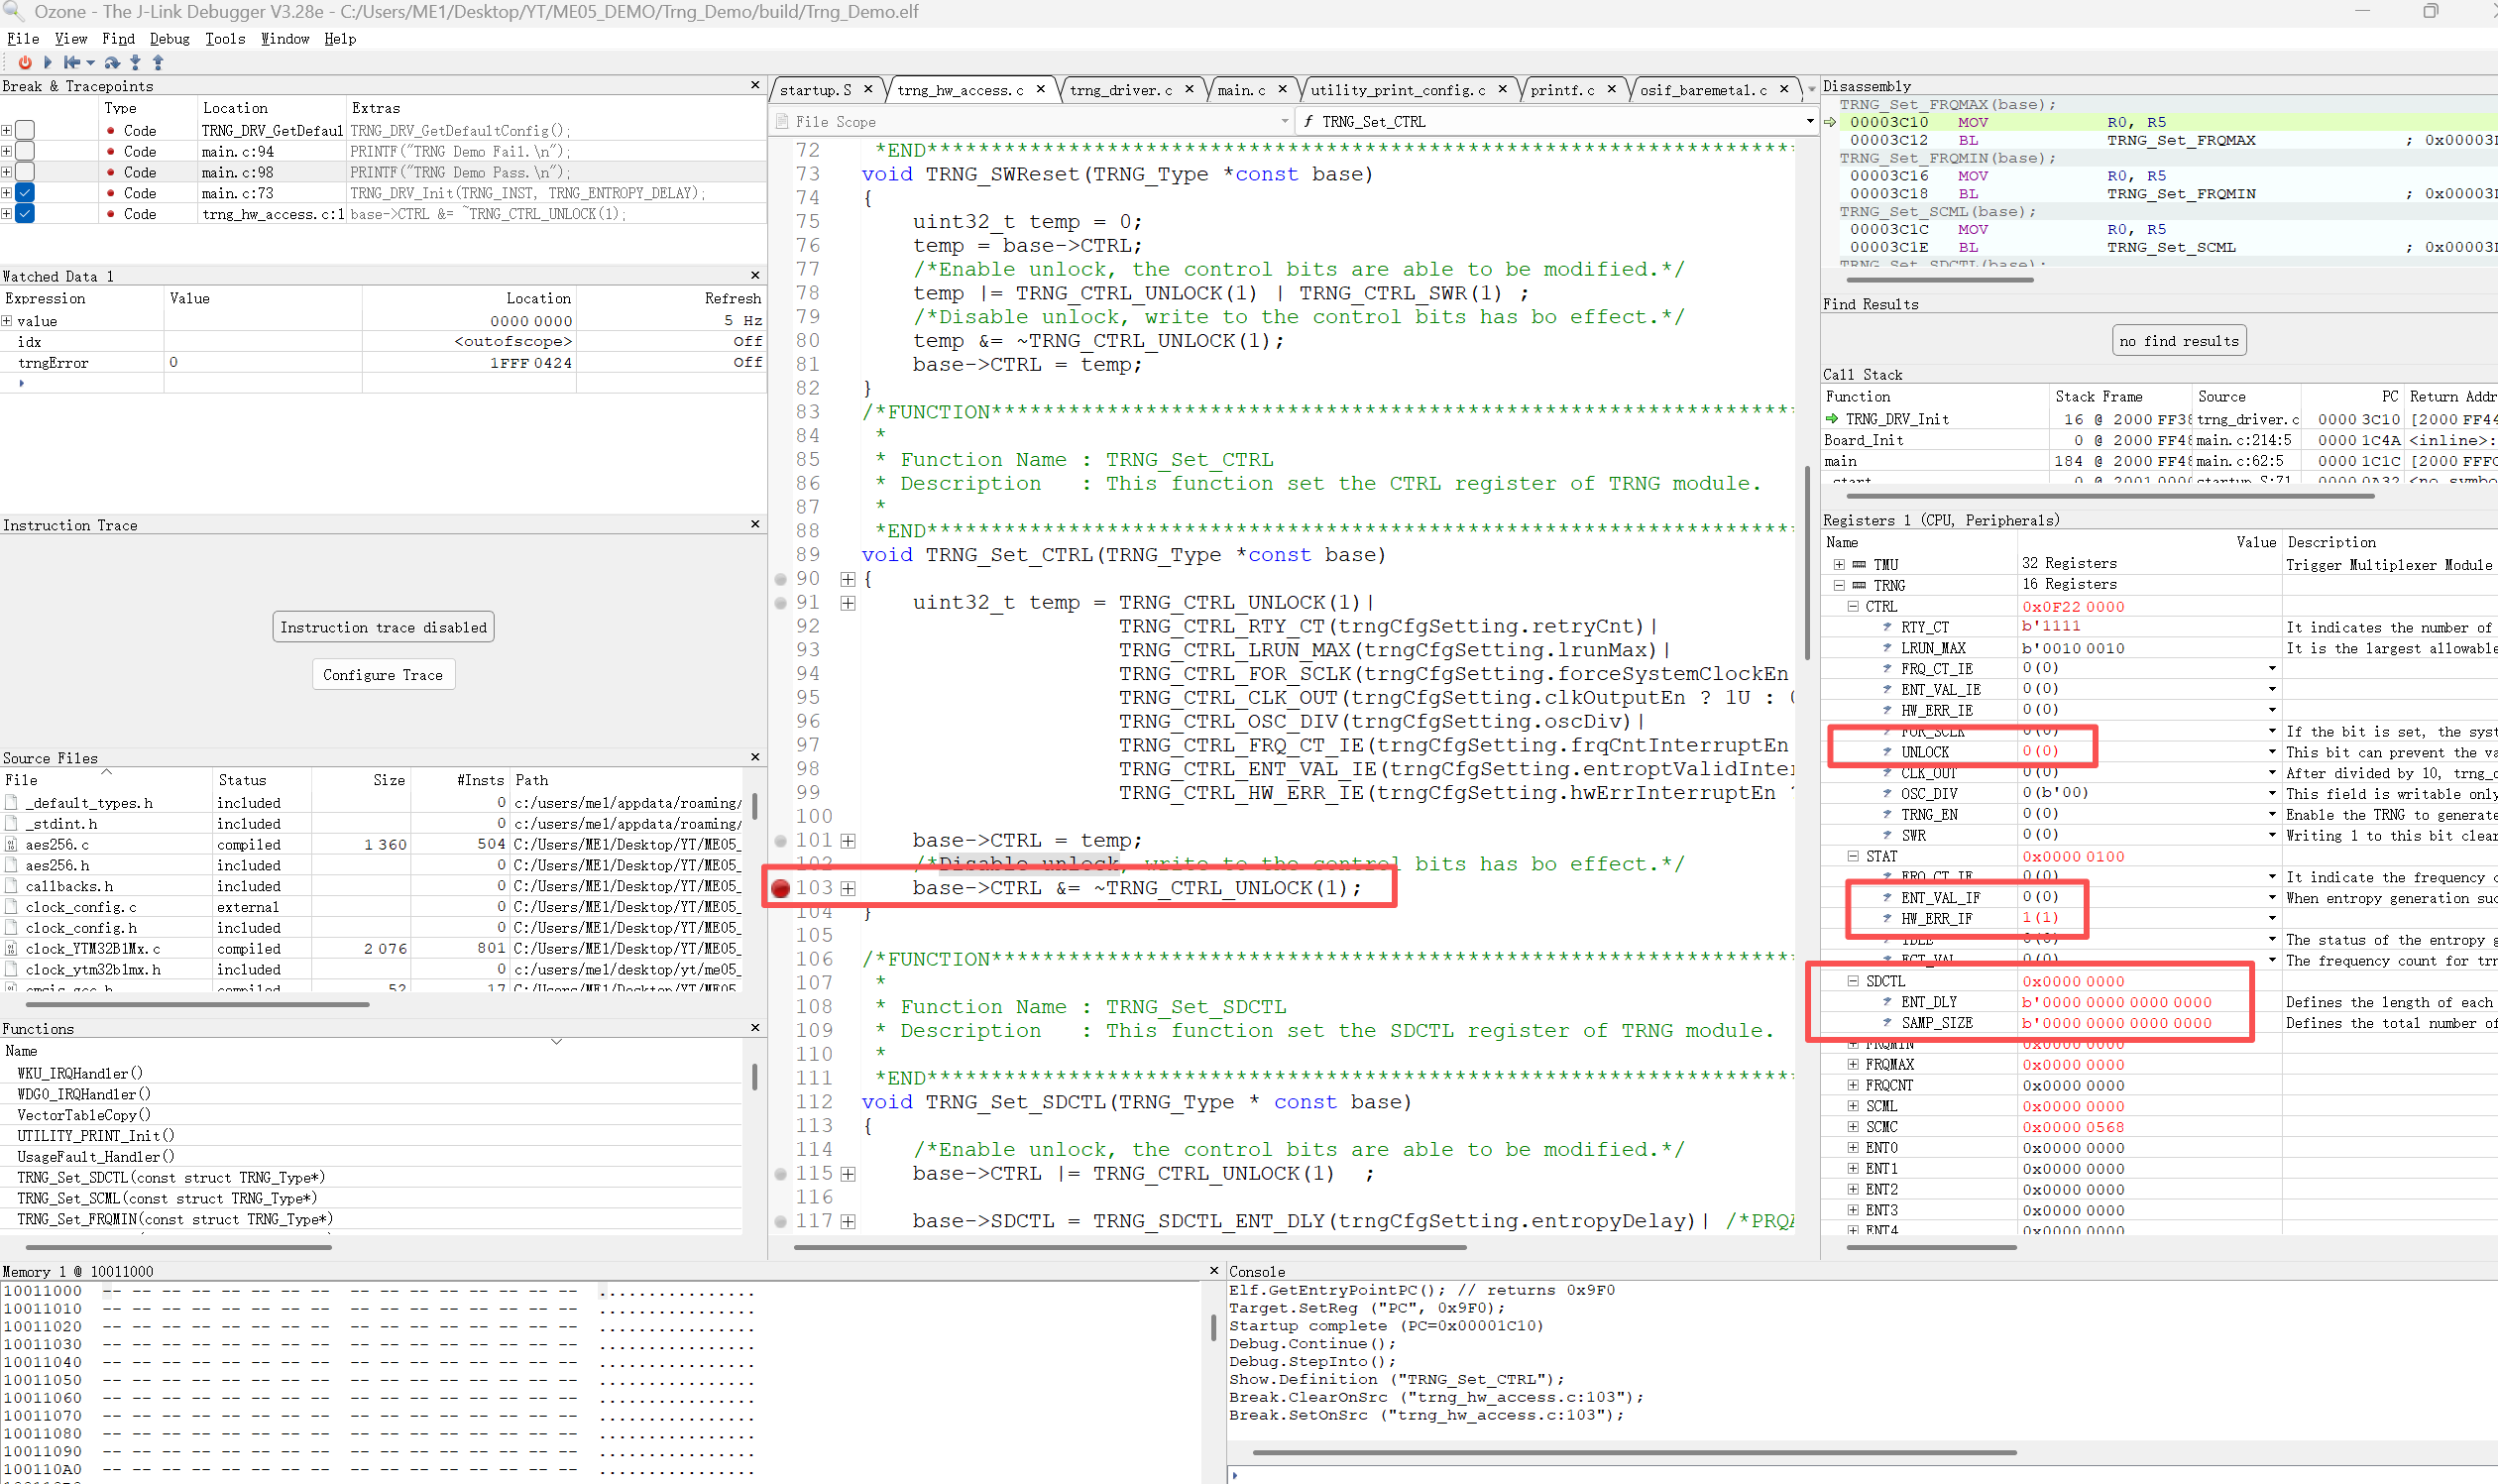Open the File menu
The height and width of the screenshot is (1484, 2498).
pyautogui.click(x=23, y=38)
